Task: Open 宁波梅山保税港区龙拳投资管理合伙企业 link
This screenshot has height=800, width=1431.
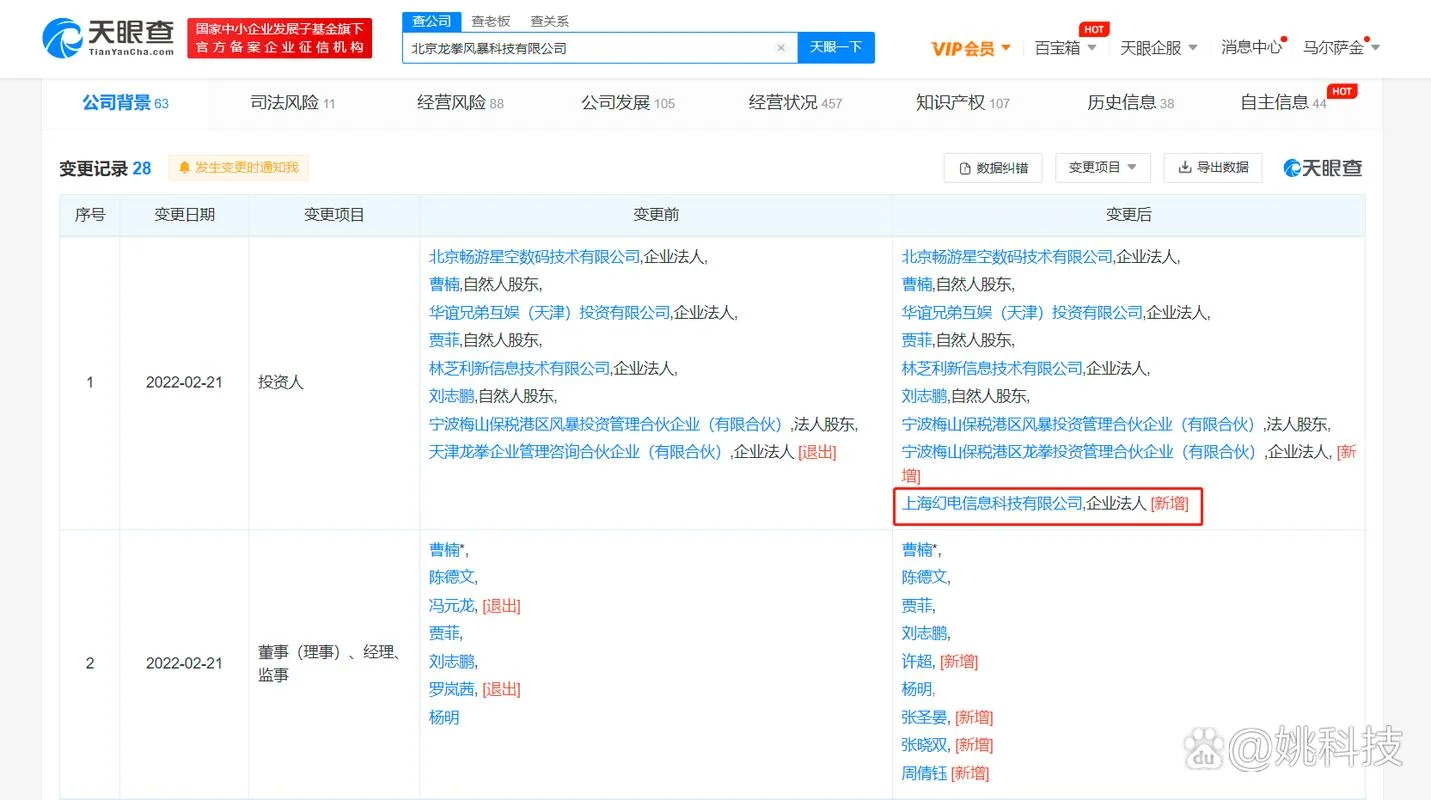Action: click(x=1082, y=452)
